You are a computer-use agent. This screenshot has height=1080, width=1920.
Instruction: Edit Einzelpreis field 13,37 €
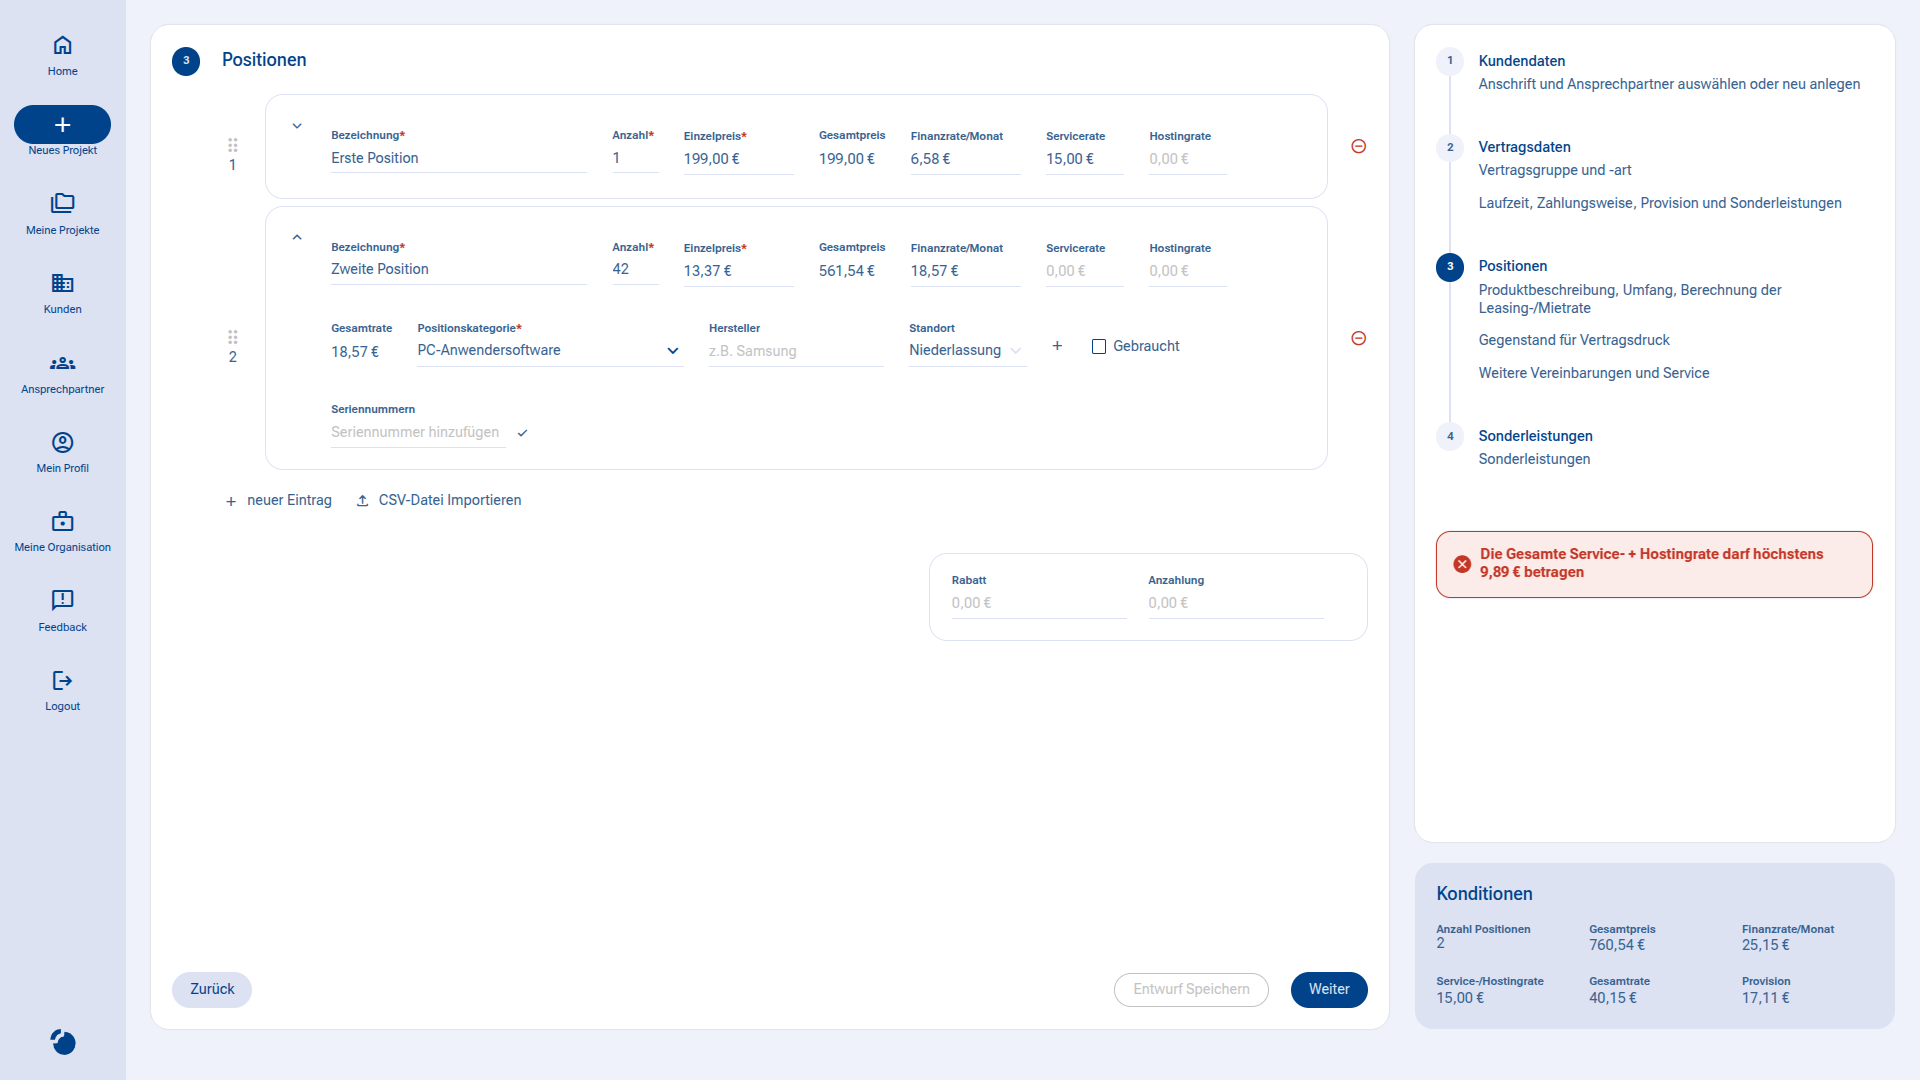tap(738, 271)
